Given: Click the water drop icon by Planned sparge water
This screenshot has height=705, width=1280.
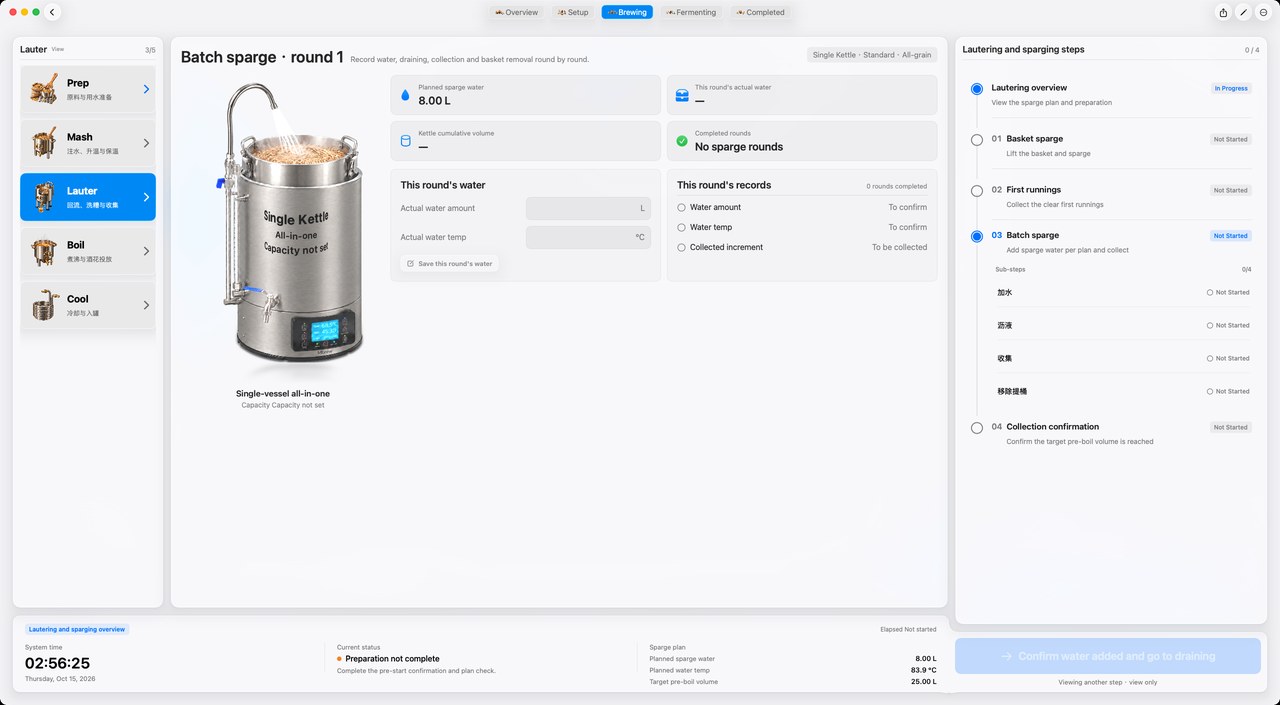Looking at the screenshot, I should coord(405,95).
